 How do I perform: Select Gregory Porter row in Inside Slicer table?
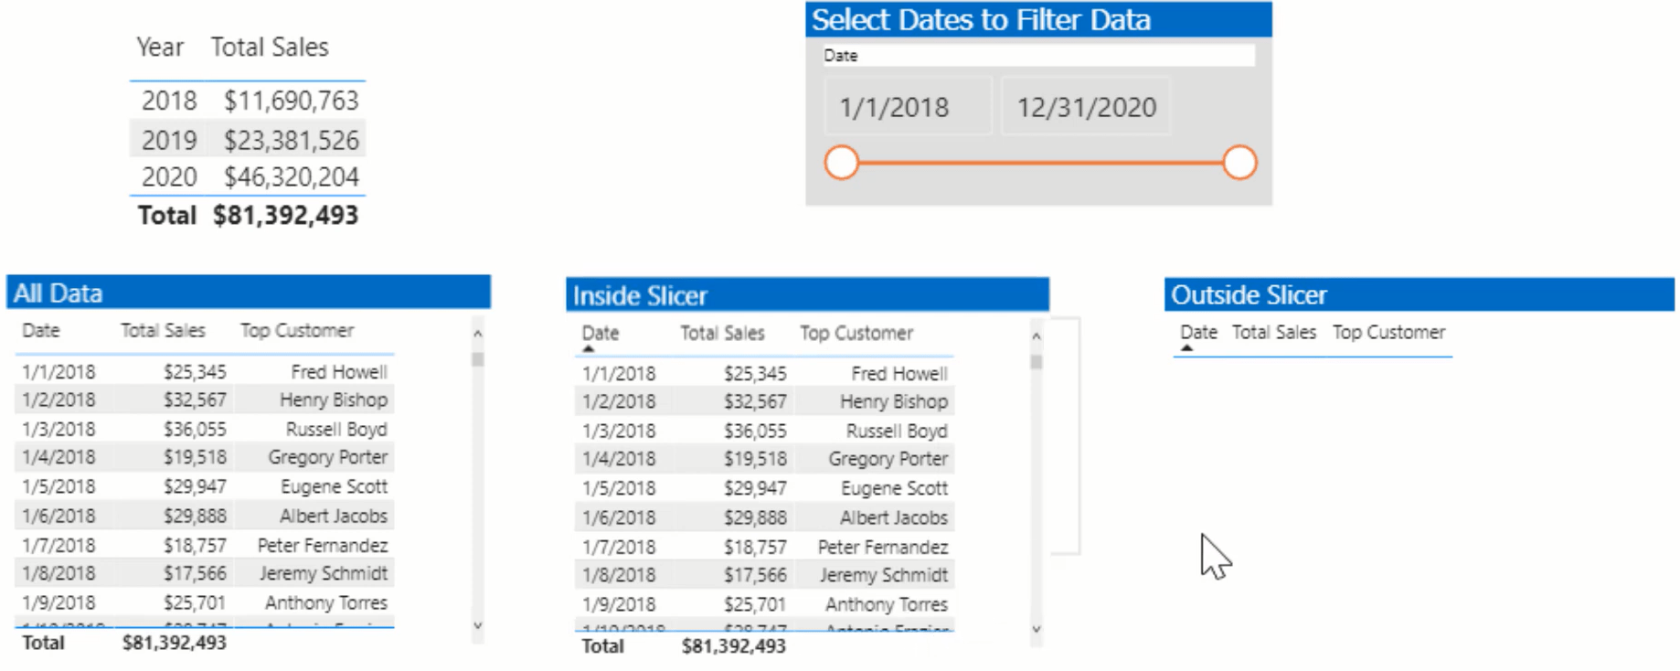(x=764, y=459)
